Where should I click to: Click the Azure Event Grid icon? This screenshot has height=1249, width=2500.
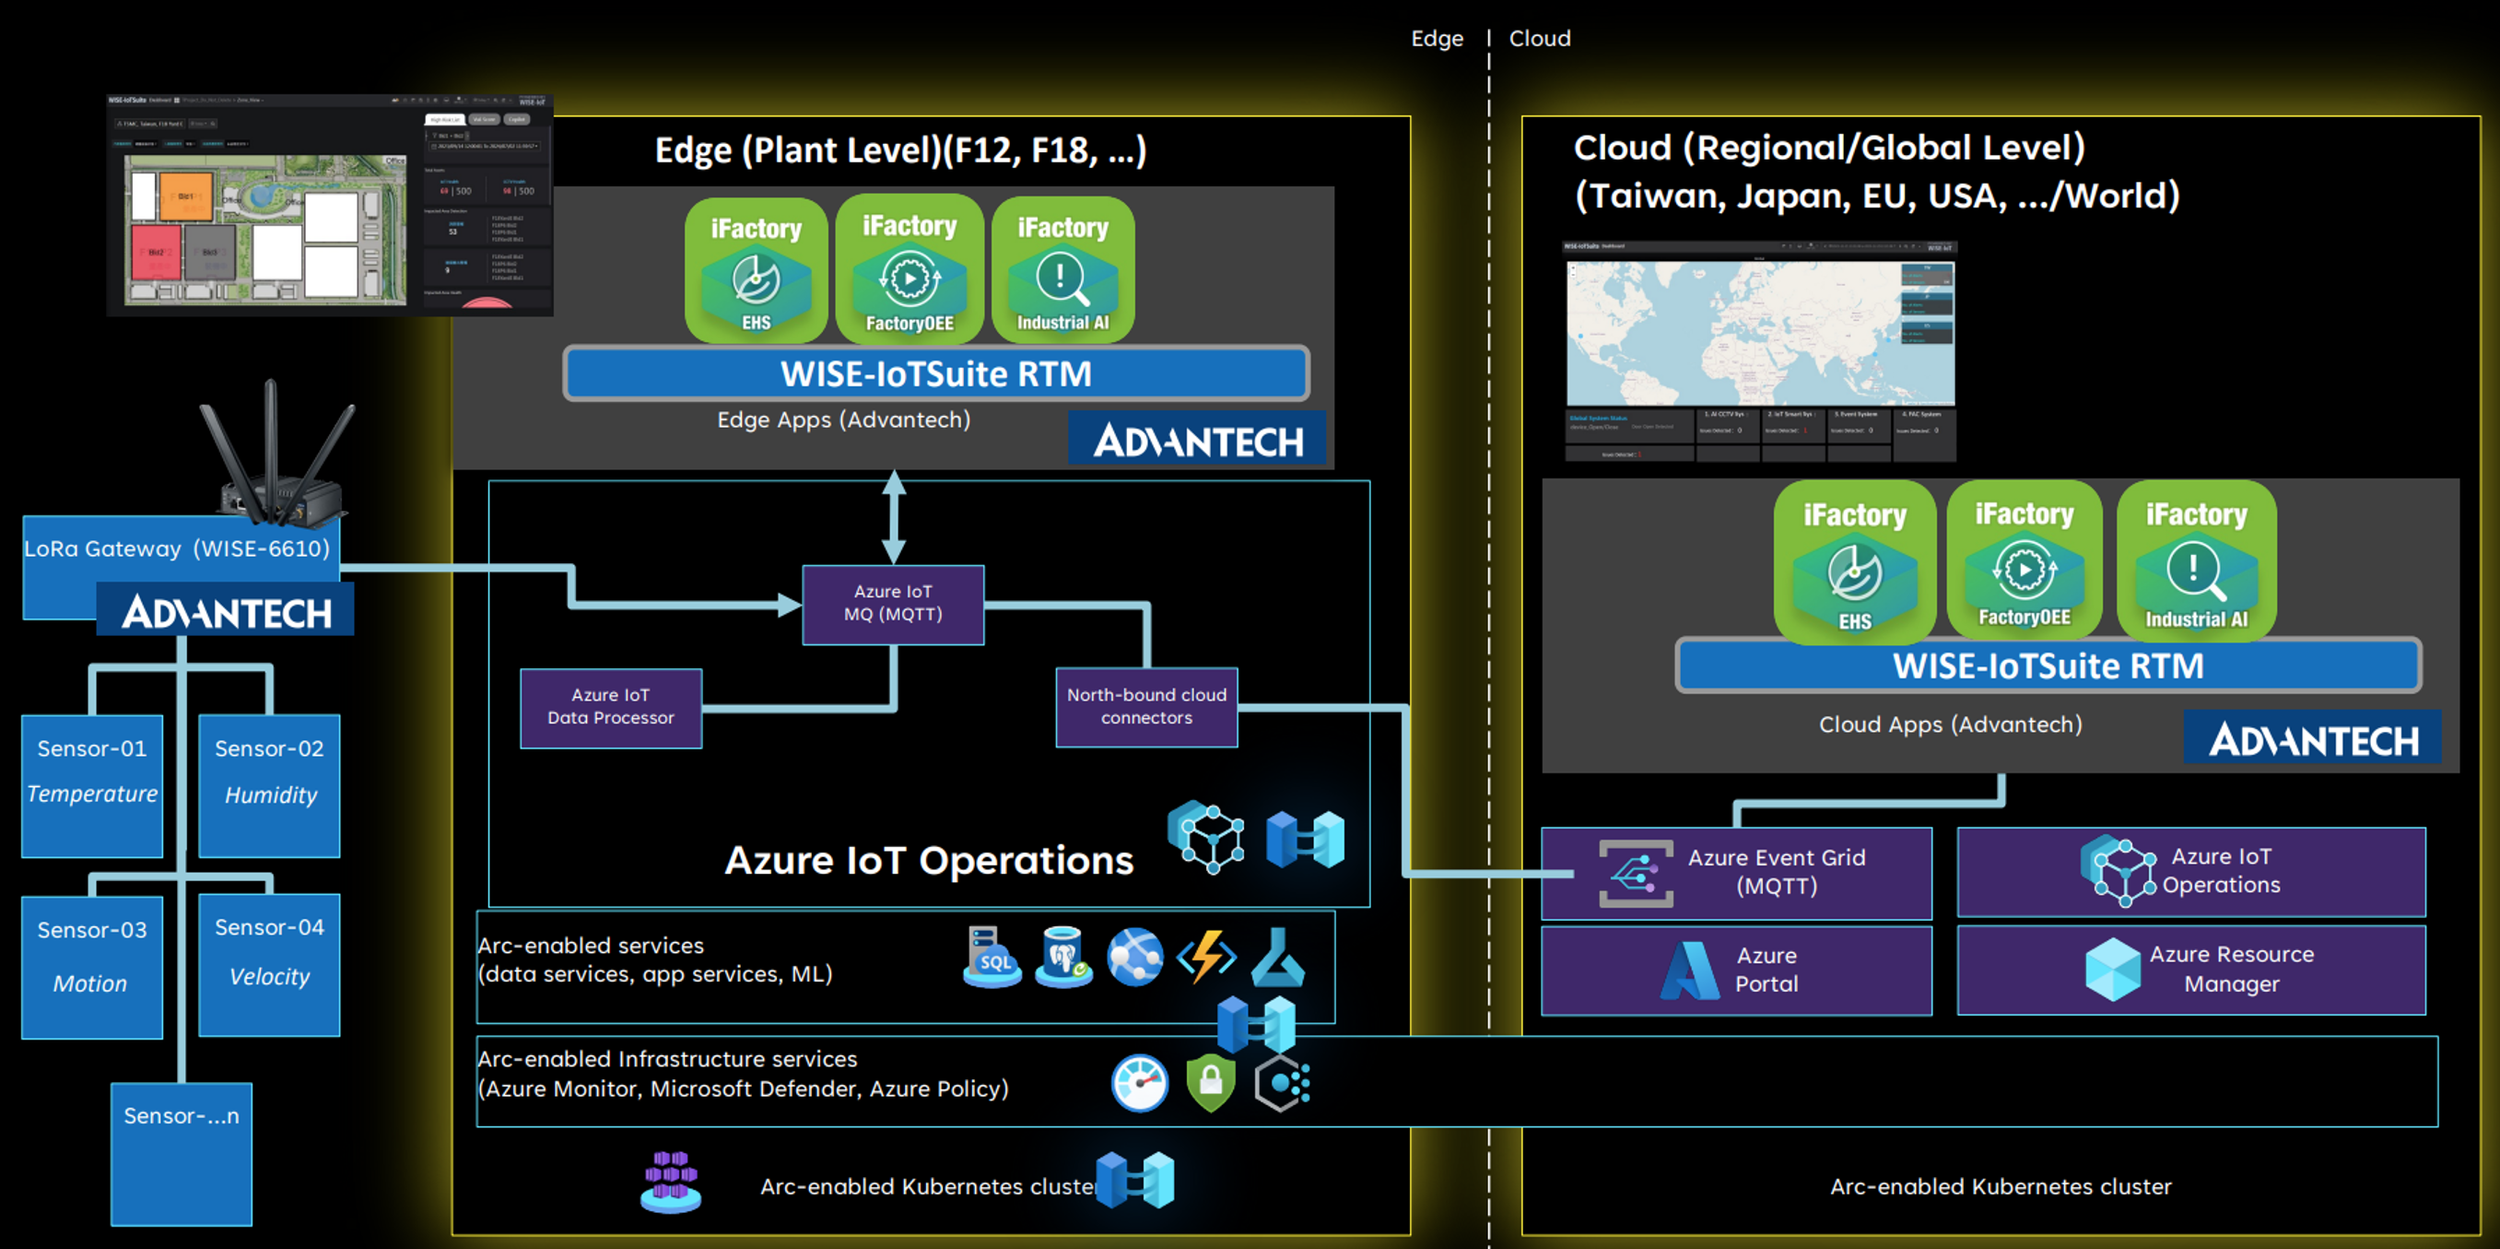click(1636, 874)
